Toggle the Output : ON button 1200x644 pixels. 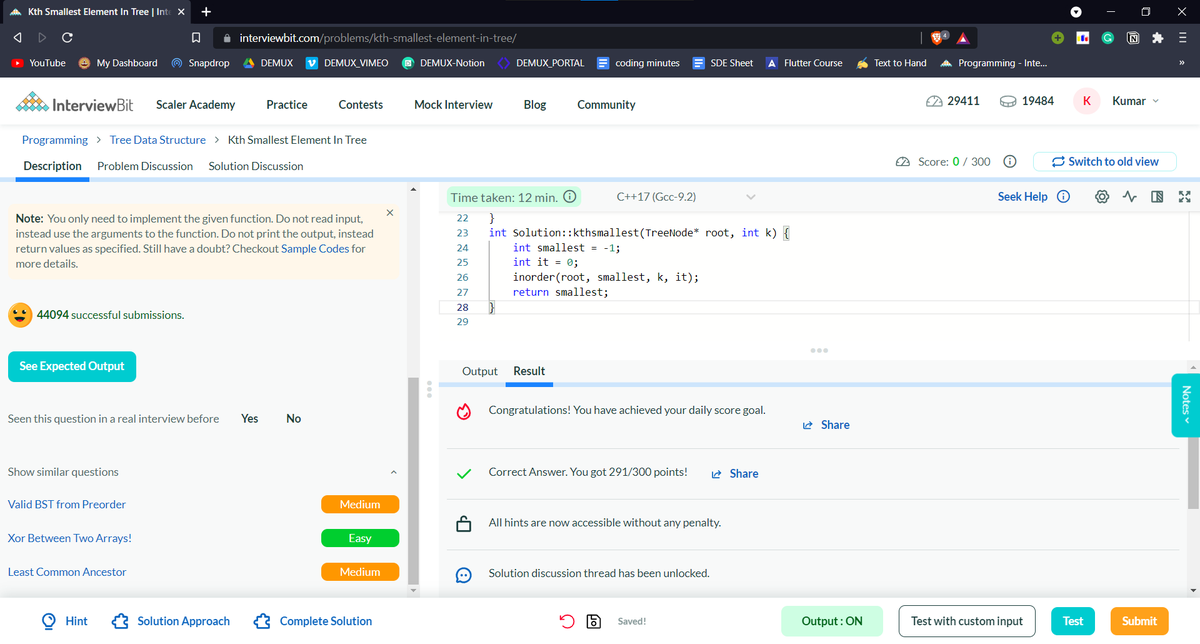coord(832,621)
